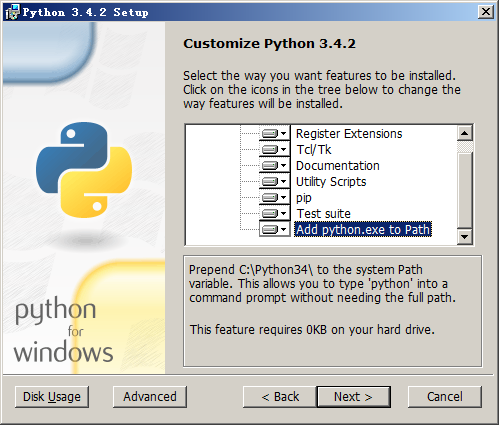Click the feature list scrollbar up arrow
Screen dimensions: 499x425
click(464, 133)
